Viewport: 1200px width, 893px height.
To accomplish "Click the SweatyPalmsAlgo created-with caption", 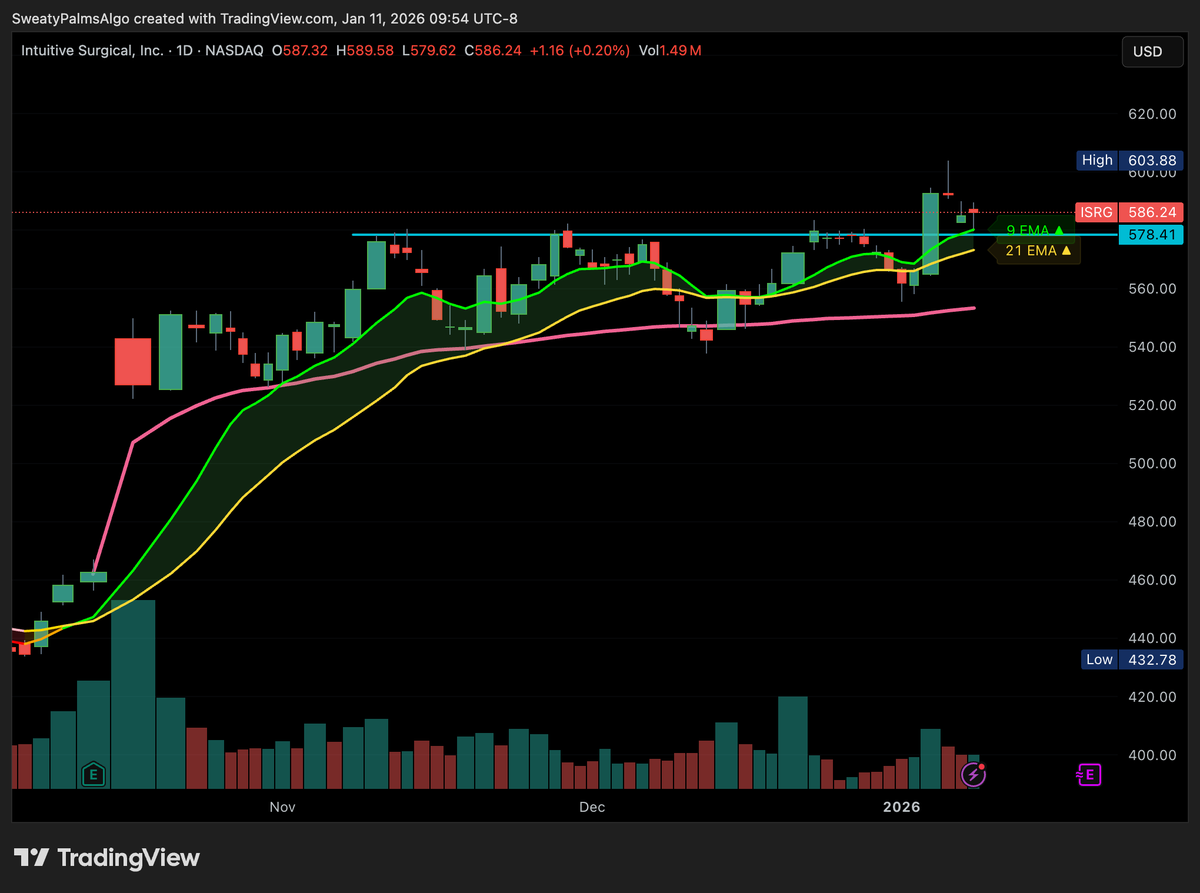I will pyautogui.click(x=265, y=18).
